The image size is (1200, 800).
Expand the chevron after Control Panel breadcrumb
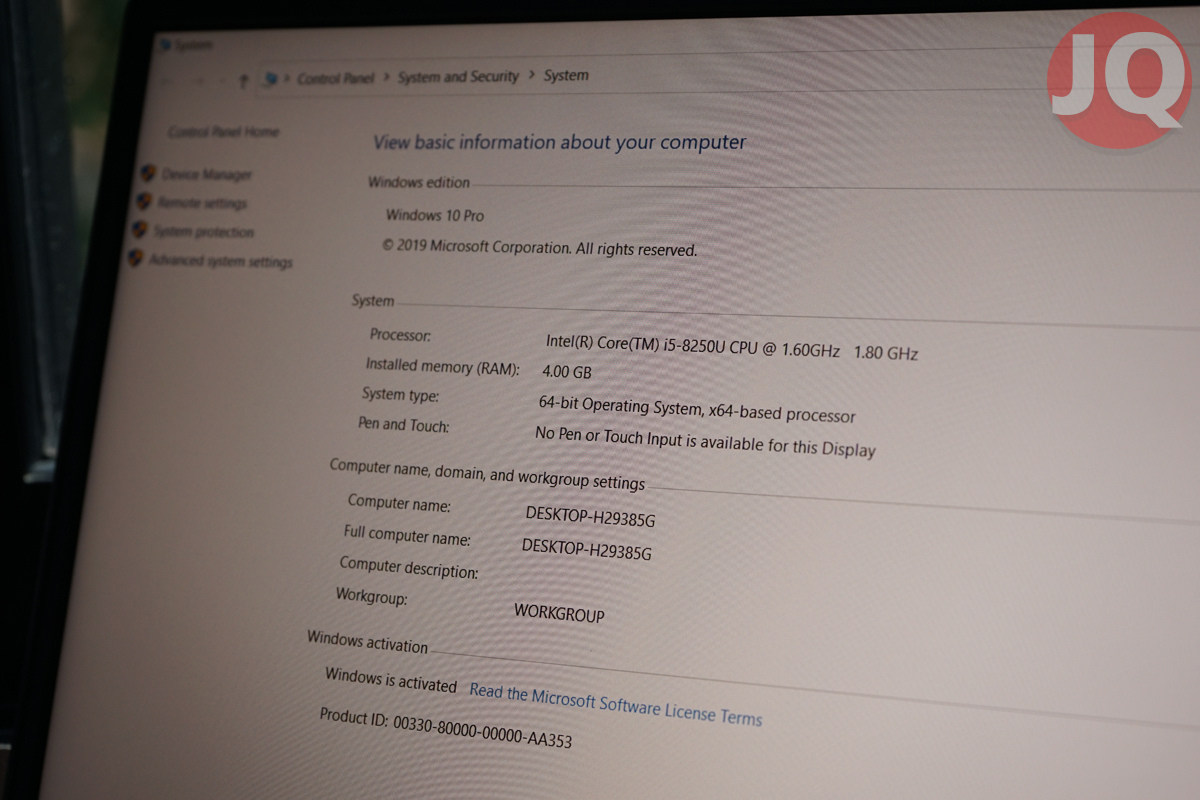click(x=388, y=77)
